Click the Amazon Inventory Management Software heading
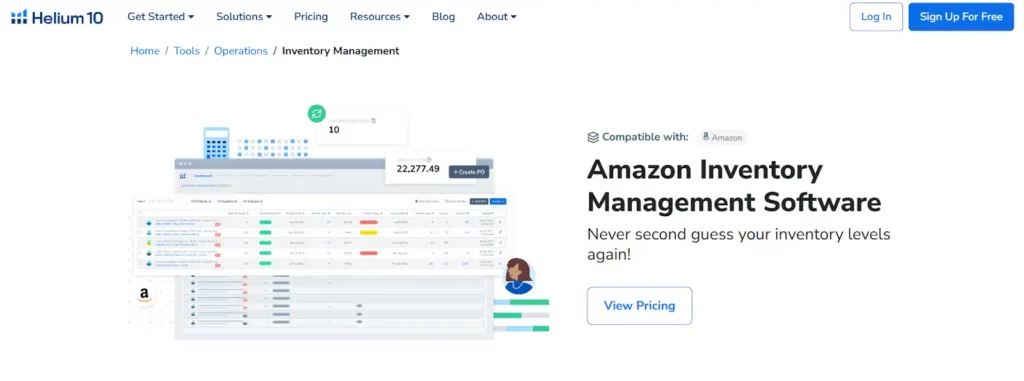Viewport: 1024px width, 381px height. 734,186
